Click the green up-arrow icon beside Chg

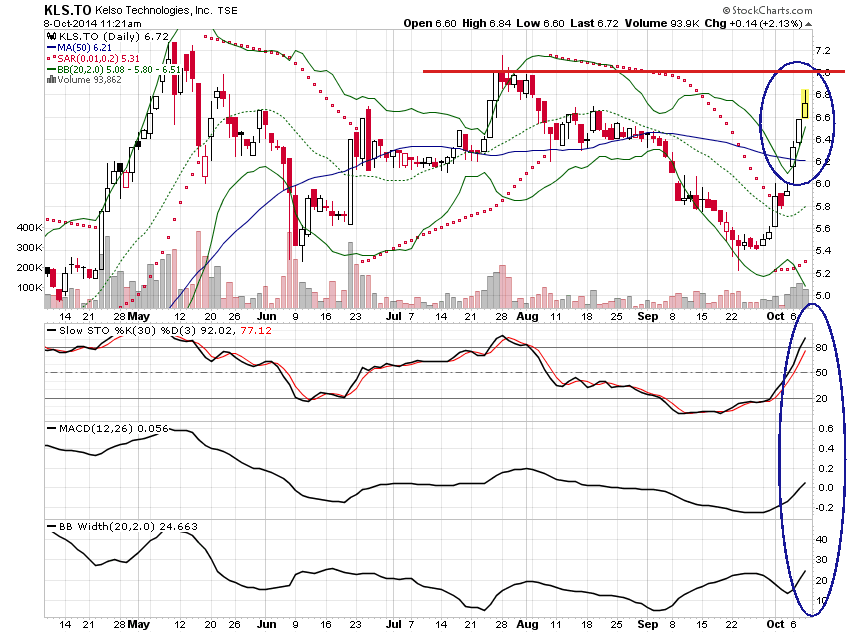(808, 24)
